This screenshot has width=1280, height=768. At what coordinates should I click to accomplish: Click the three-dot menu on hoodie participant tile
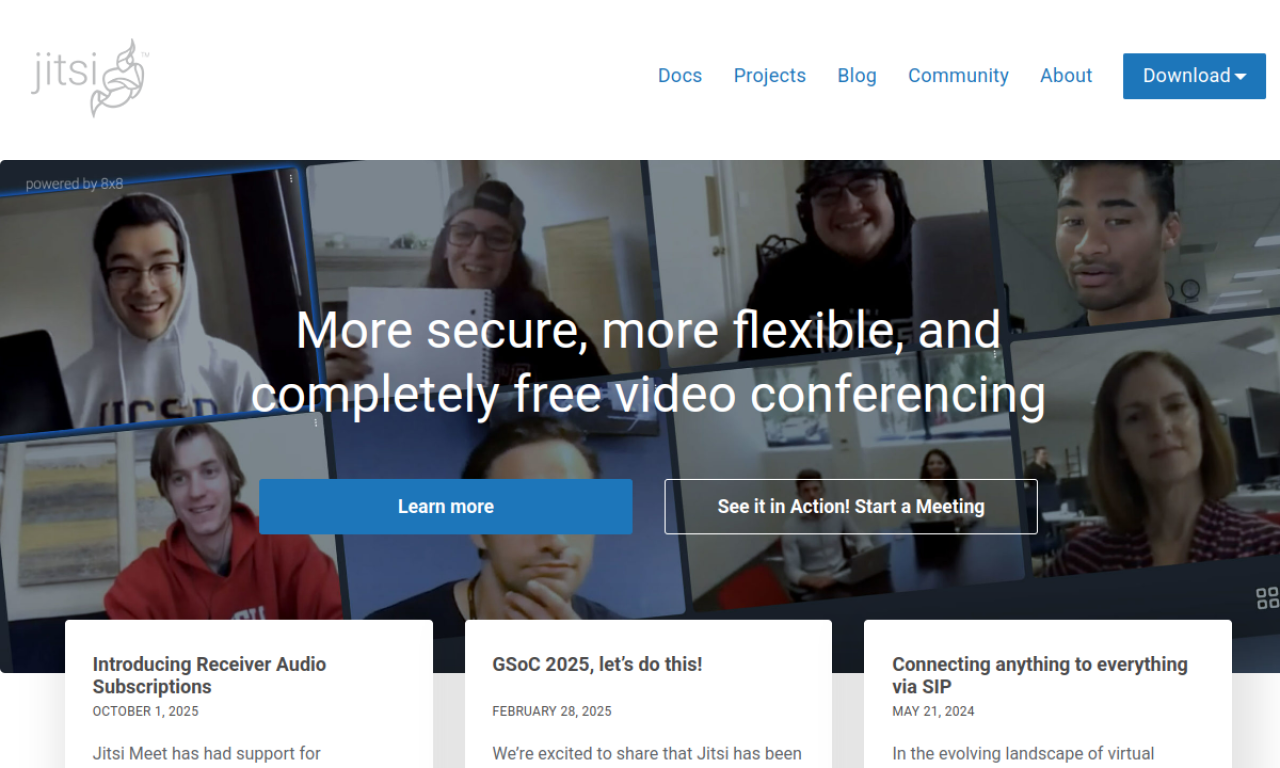(x=291, y=178)
